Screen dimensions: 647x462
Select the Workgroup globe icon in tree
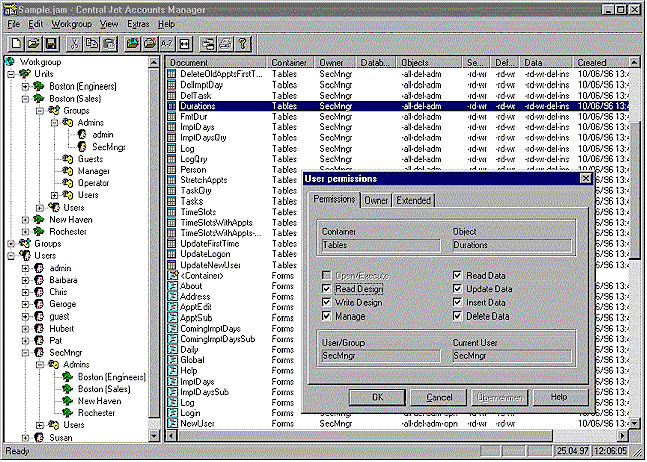[x=11, y=62]
